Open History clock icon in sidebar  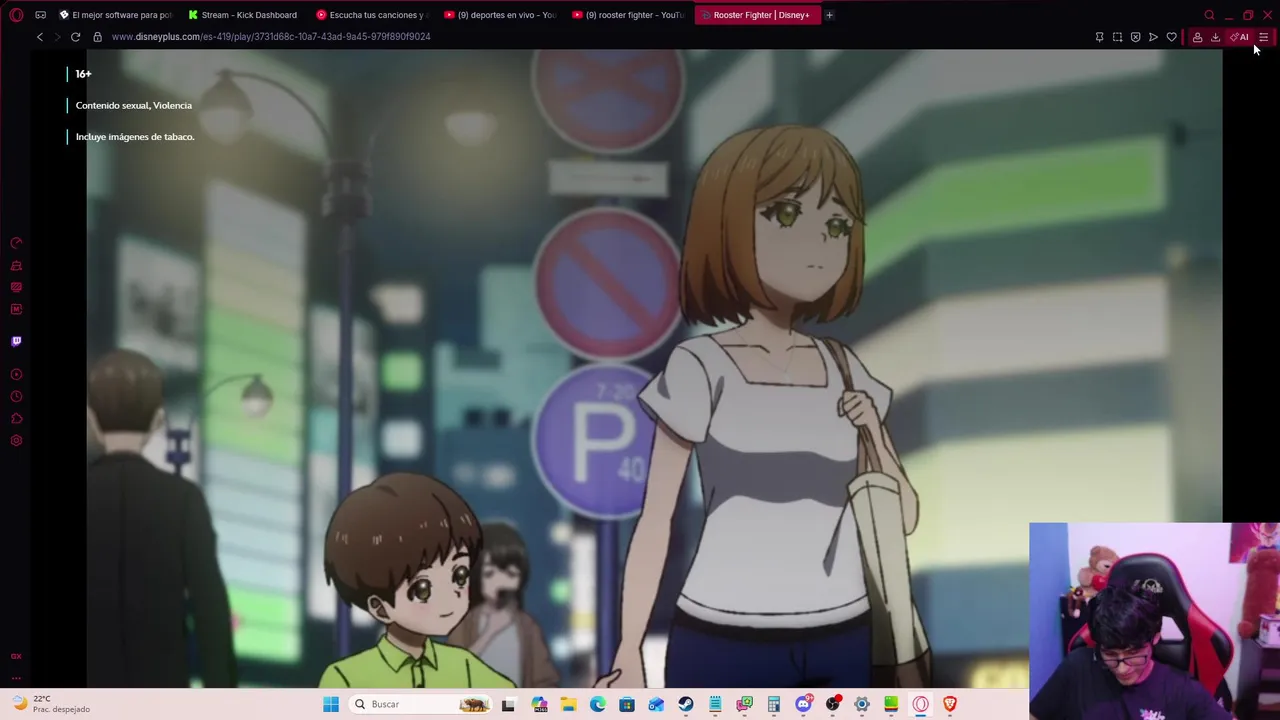coord(16,396)
